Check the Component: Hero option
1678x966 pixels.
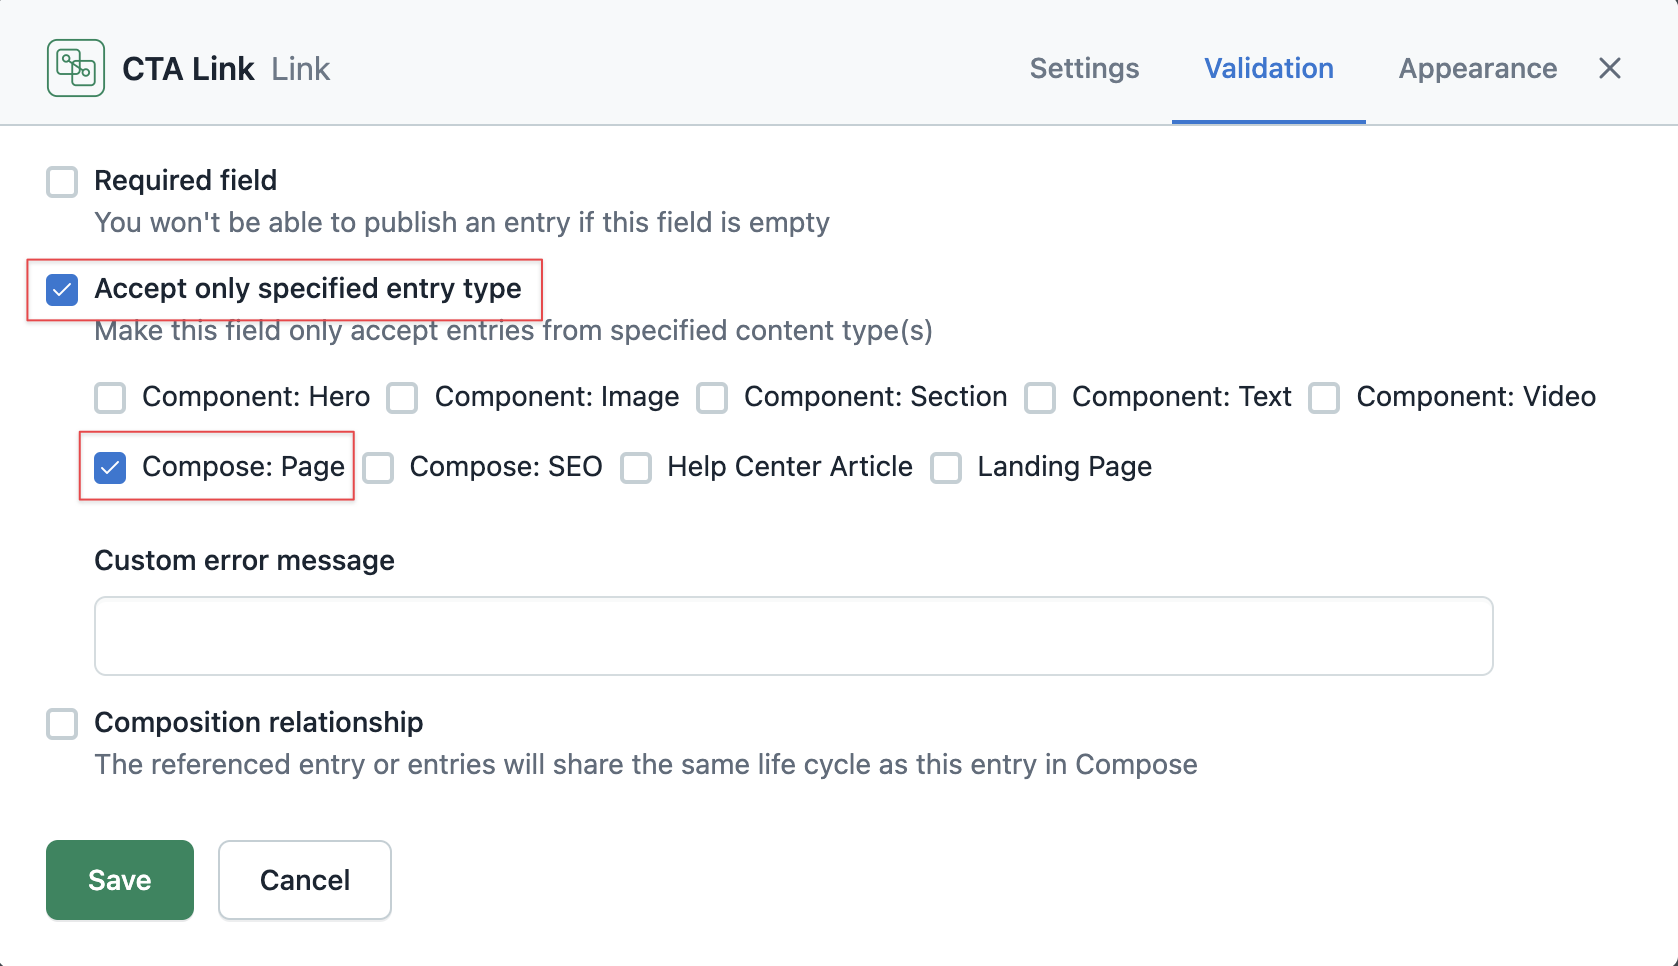tap(110, 398)
